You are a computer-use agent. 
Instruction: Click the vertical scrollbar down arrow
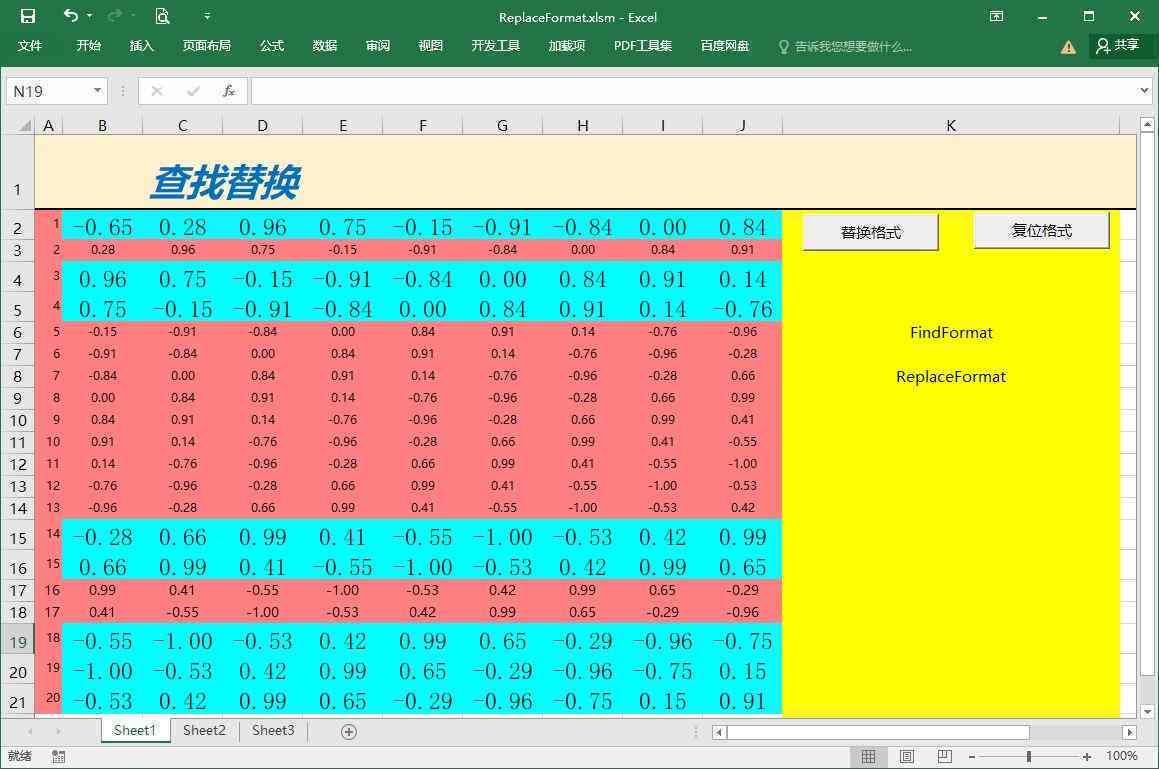point(1147,711)
